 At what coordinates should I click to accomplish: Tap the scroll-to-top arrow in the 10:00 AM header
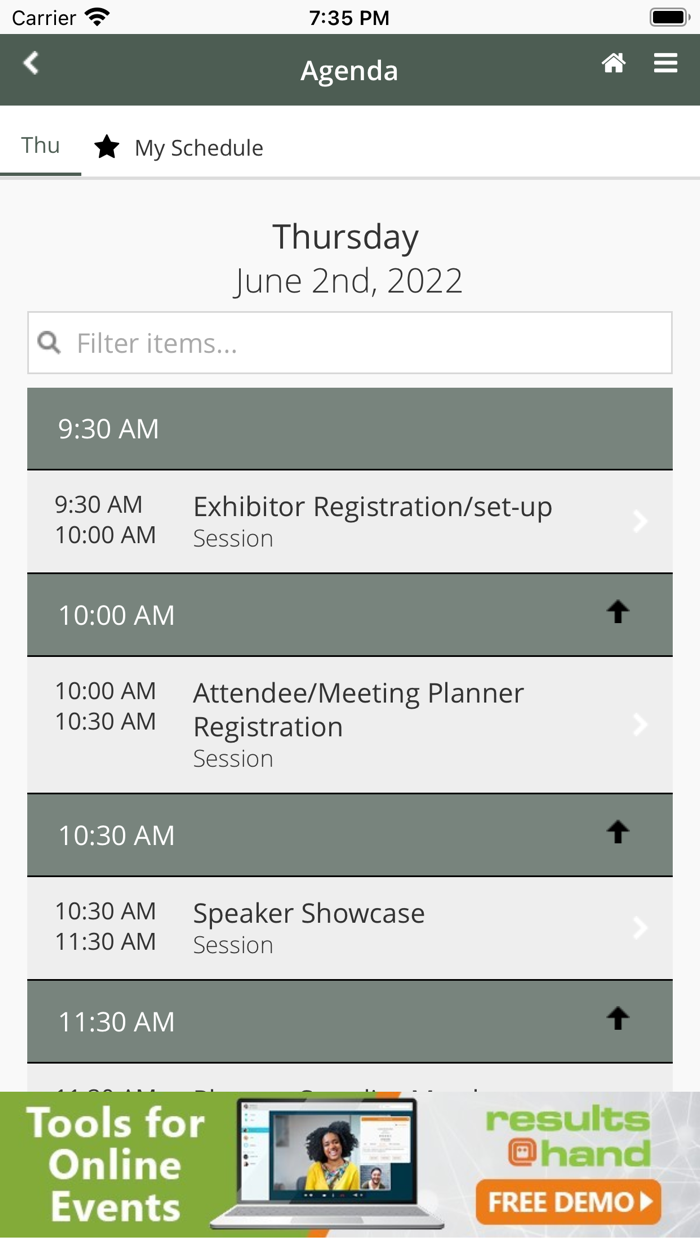[x=619, y=611]
